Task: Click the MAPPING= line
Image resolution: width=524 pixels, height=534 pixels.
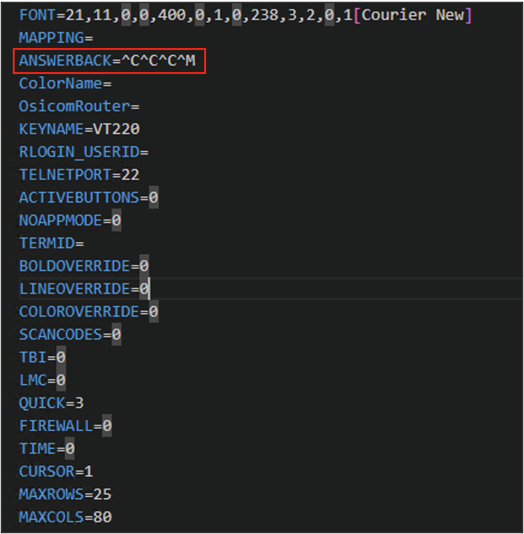Action: pos(56,38)
